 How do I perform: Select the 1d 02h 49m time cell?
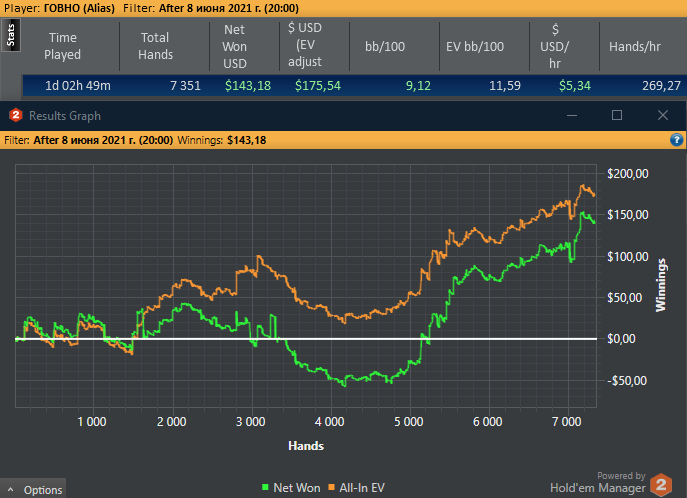pyautogui.click(x=78, y=85)
